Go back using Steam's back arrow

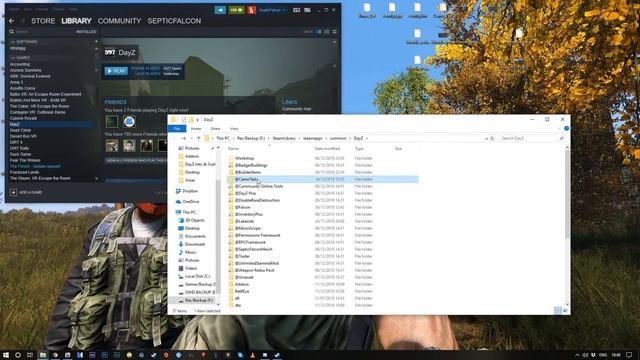pyautogui.click(x=11, y=21)
